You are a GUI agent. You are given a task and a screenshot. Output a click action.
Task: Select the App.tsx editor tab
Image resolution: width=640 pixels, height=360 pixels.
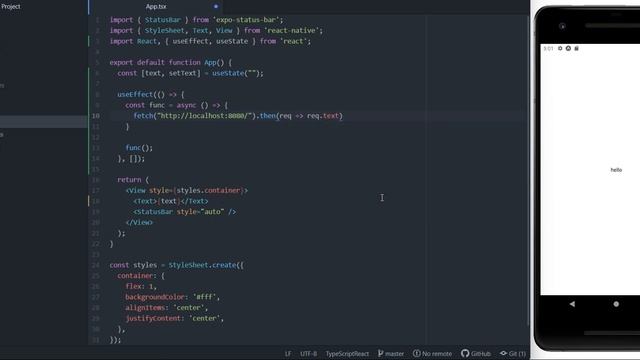[x=156, y=7]
